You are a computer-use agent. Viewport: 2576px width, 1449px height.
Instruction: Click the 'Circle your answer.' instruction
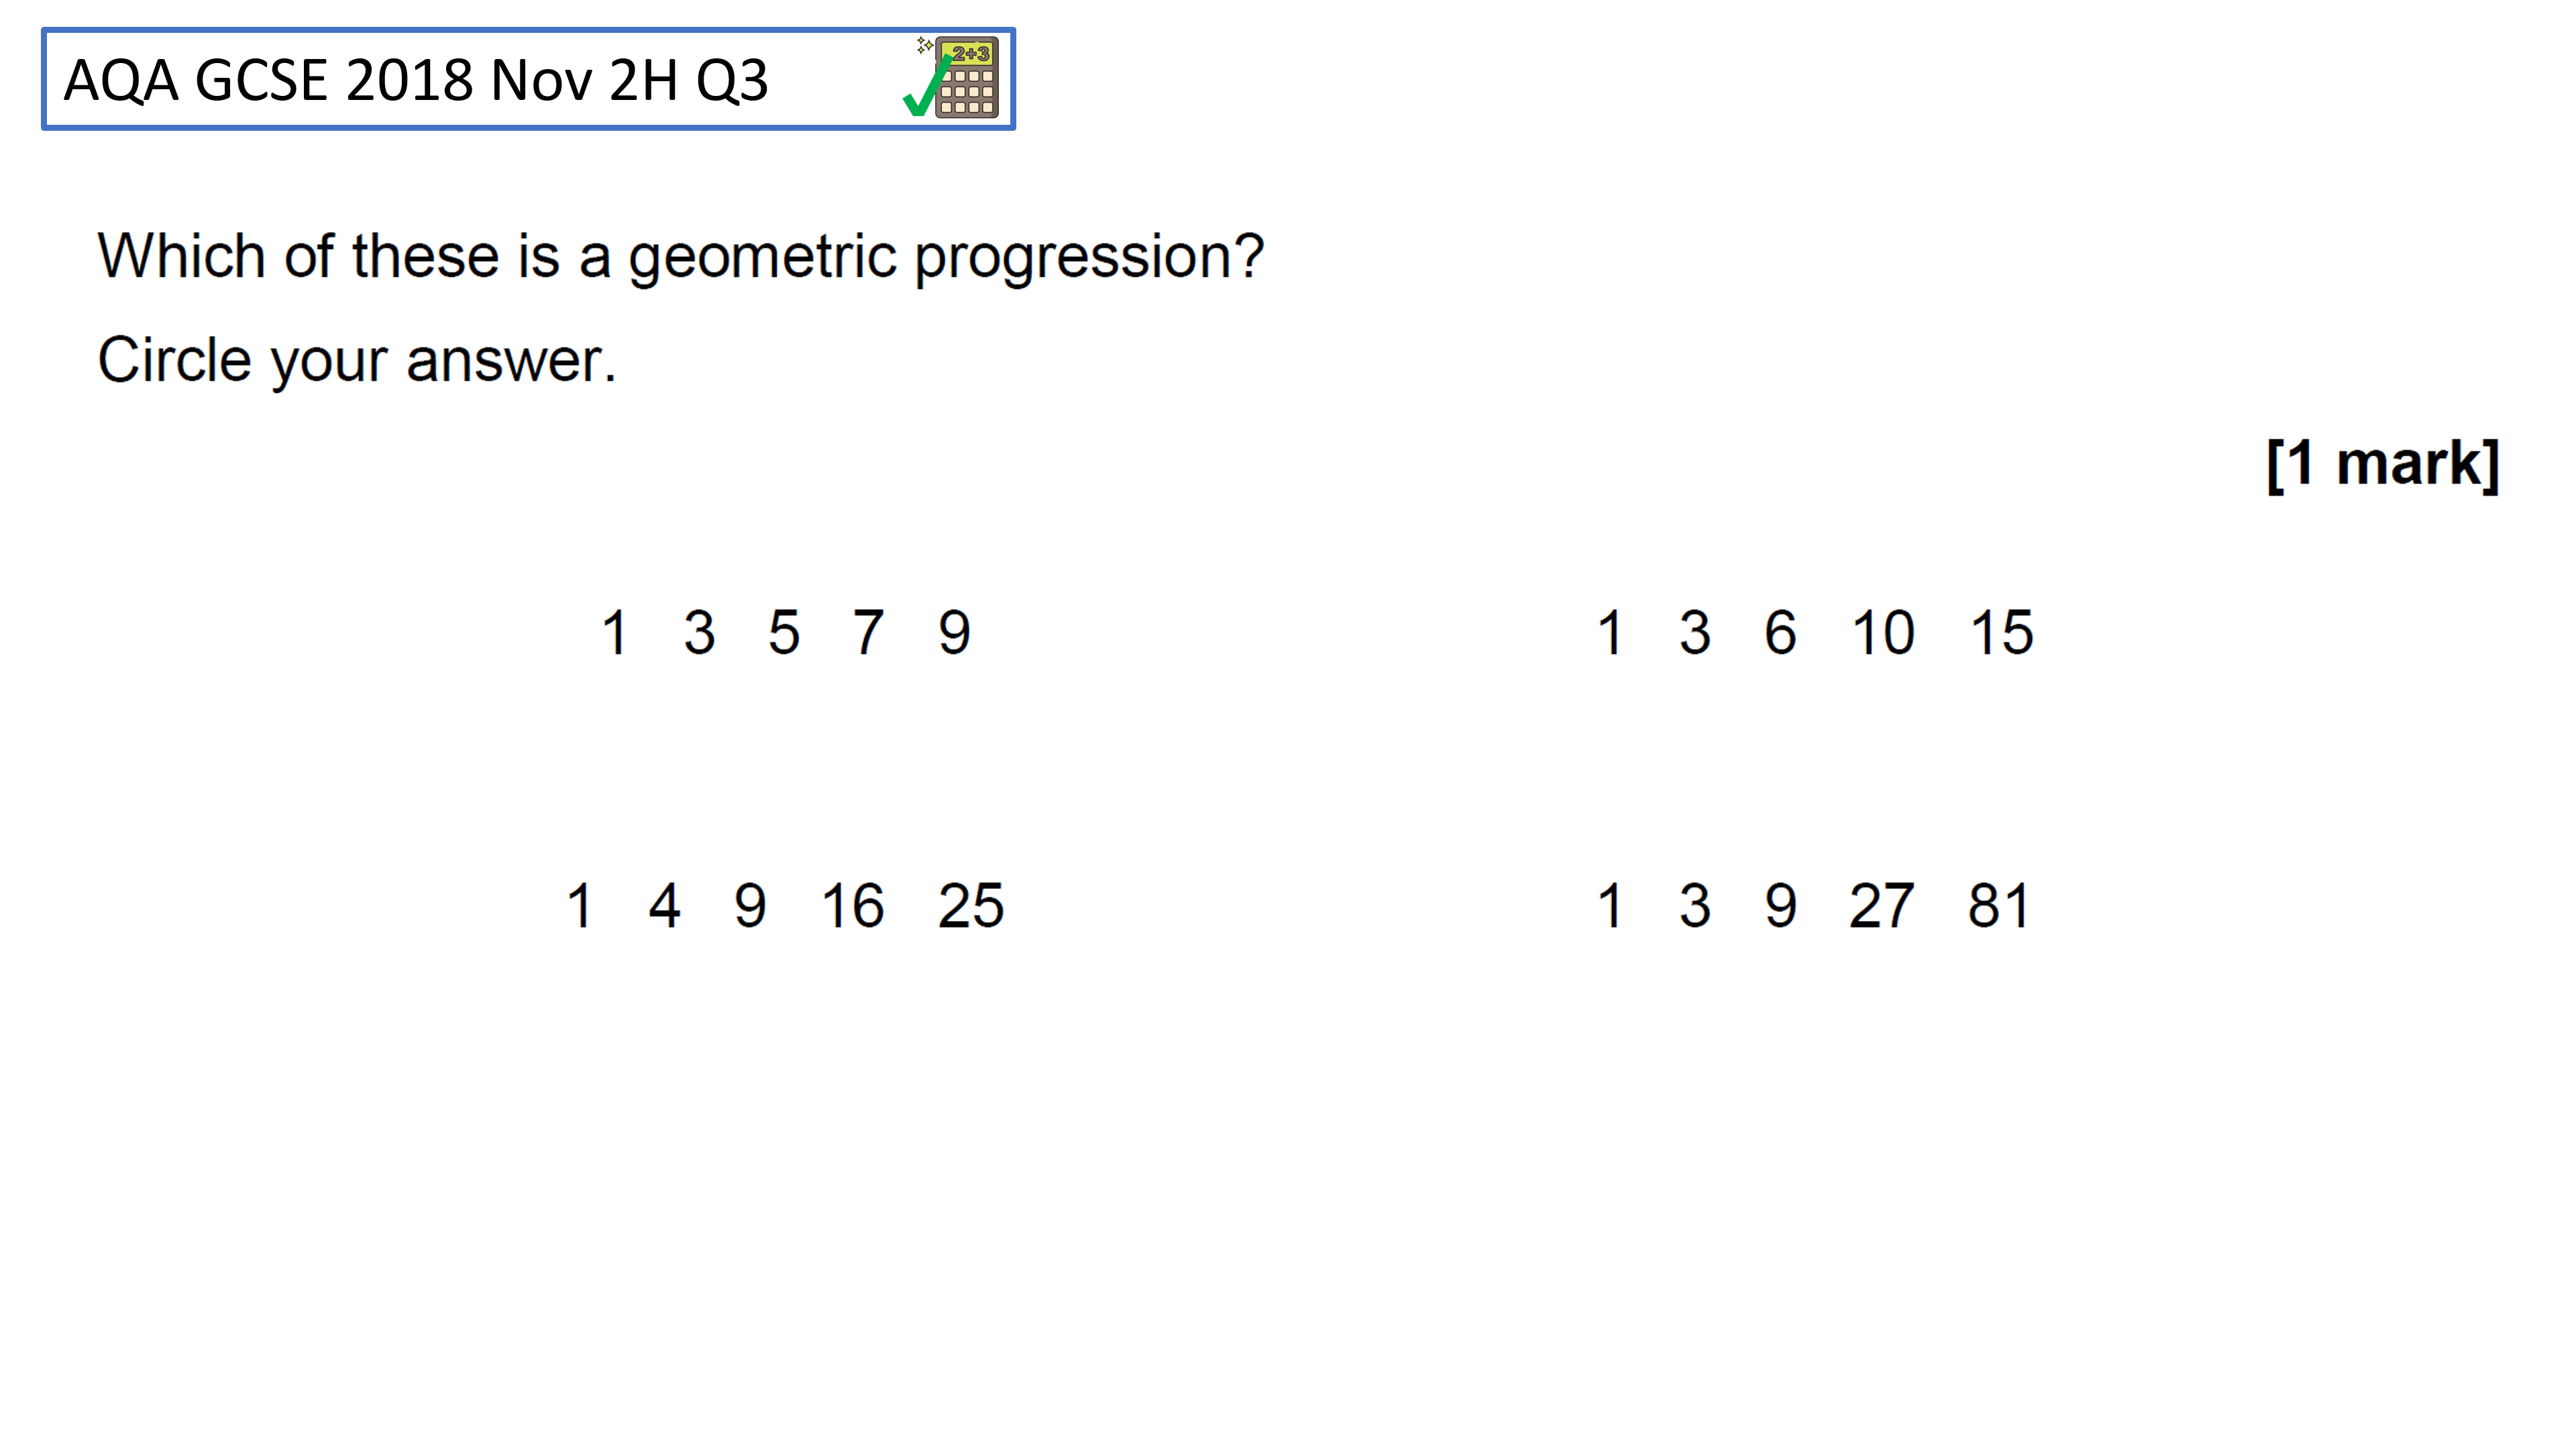coord(356,361)
